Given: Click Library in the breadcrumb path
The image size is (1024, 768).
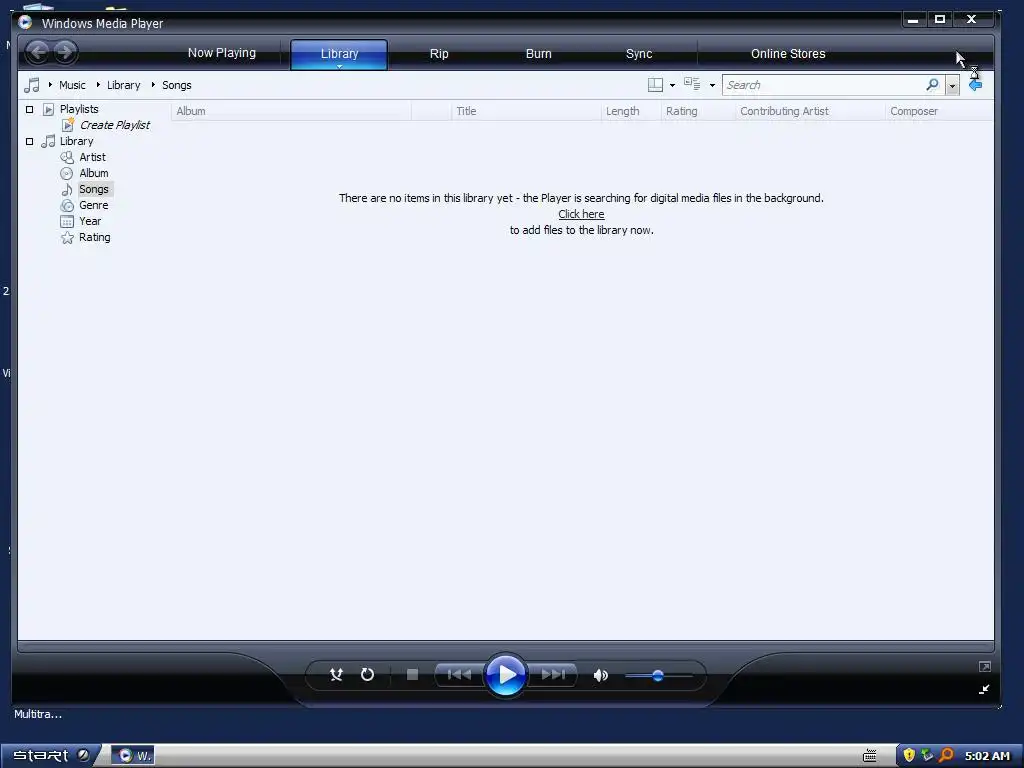Looking at the screenshot, I should pyautogui.click(x=123, y=85).
